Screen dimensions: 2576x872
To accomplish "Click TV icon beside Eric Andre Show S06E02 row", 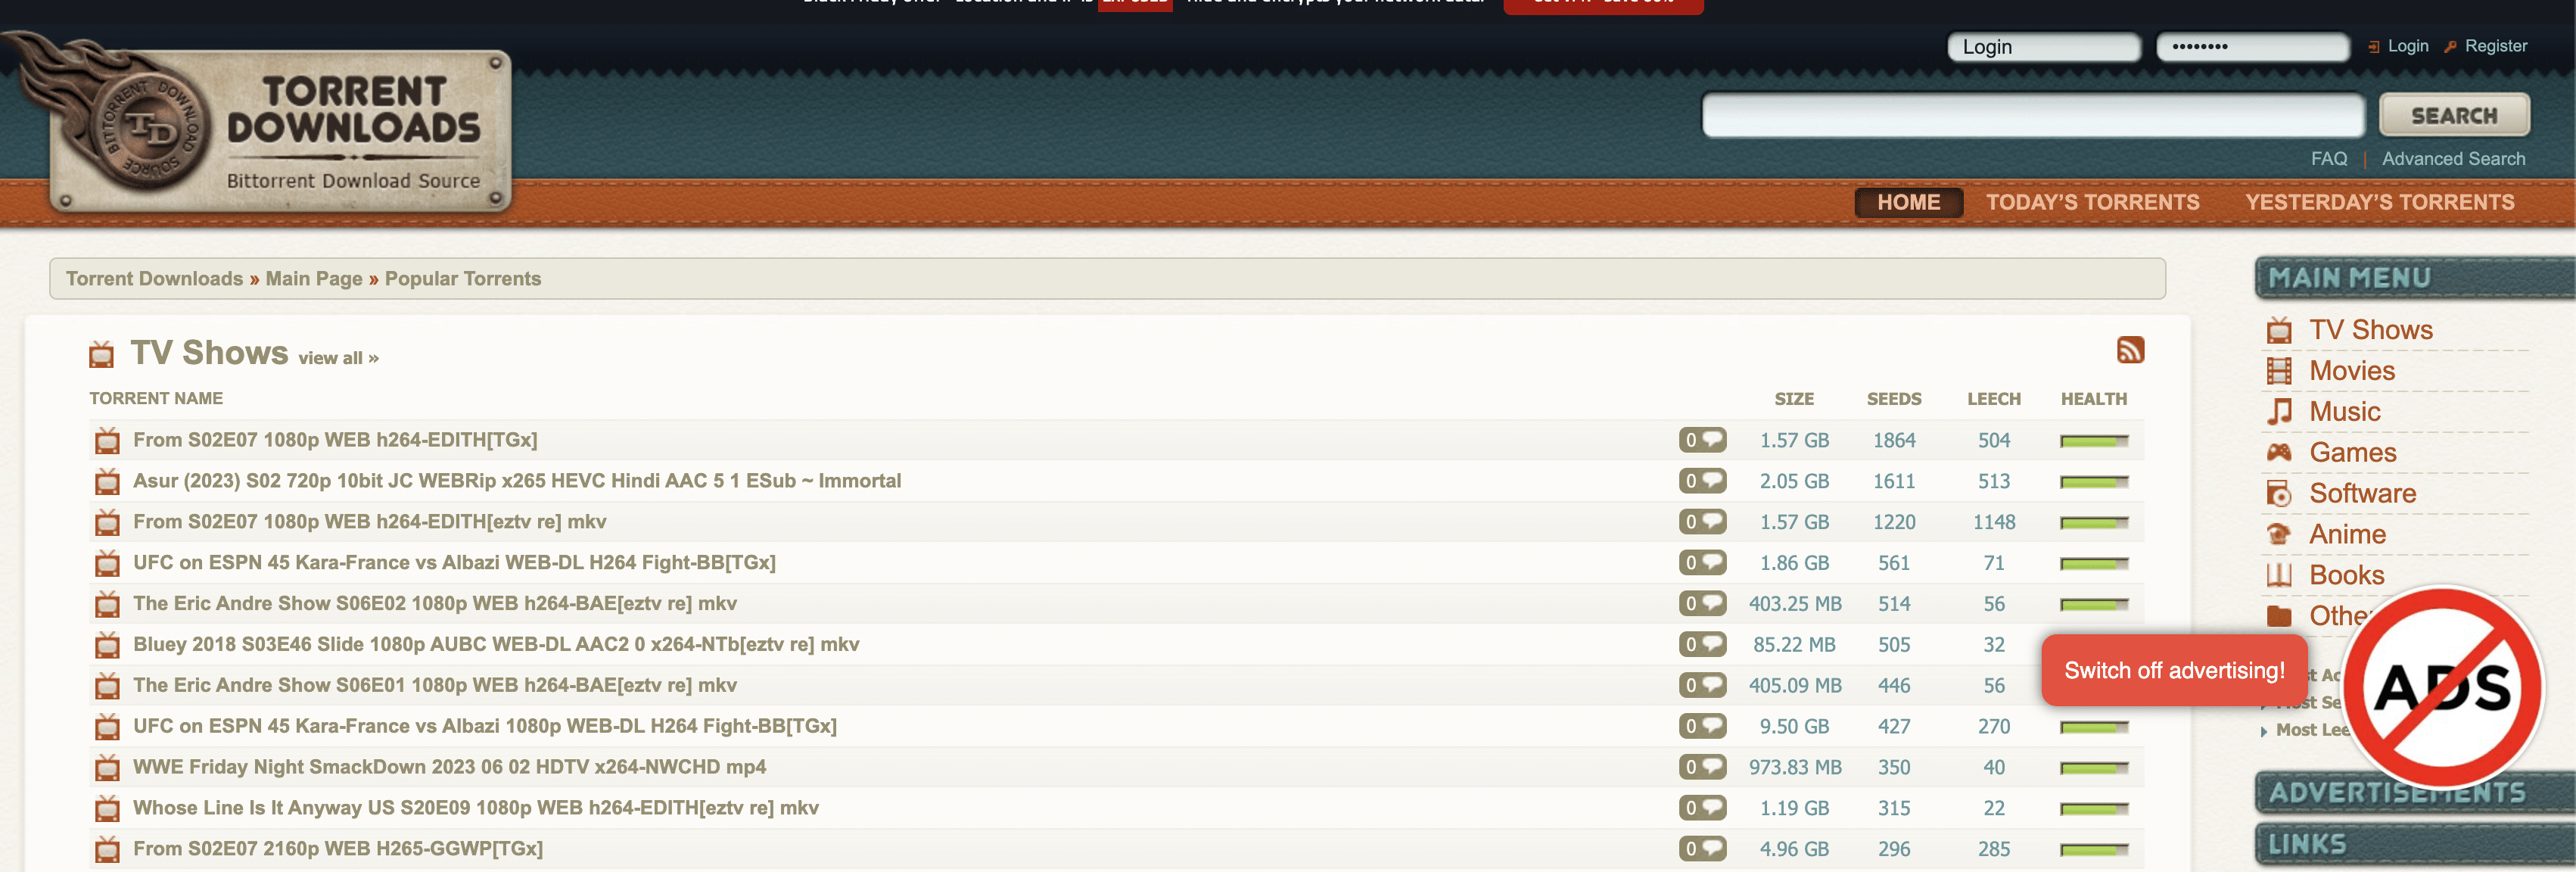I will [x=107, y=605].
